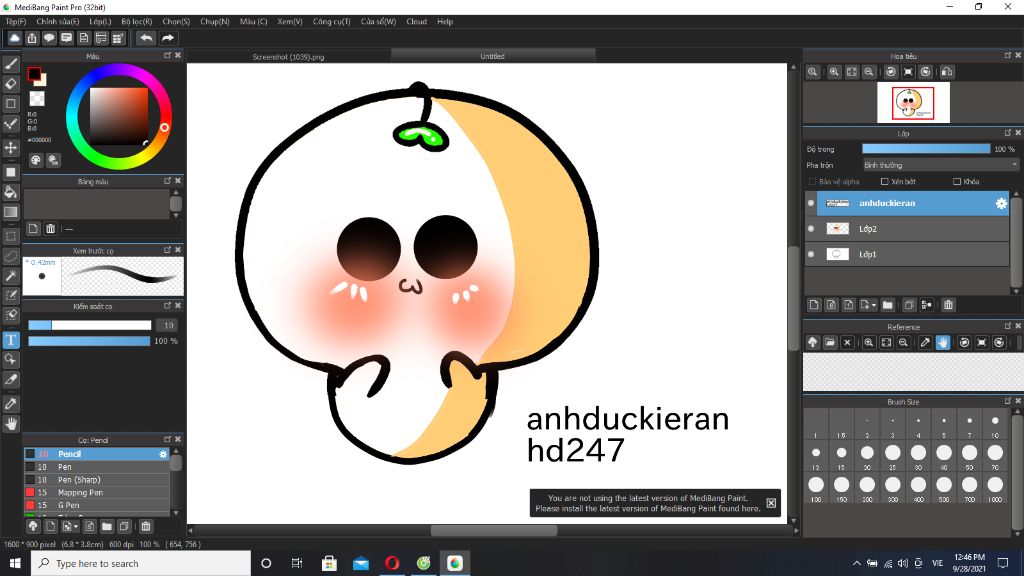Open settings gear of anhduckieran layer
Viewport: 1024px width, 576px height.
coord(1001,203)
